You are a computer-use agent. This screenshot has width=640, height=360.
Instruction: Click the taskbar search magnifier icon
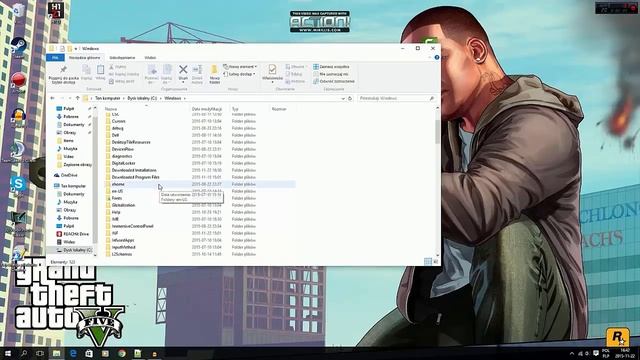24,353
